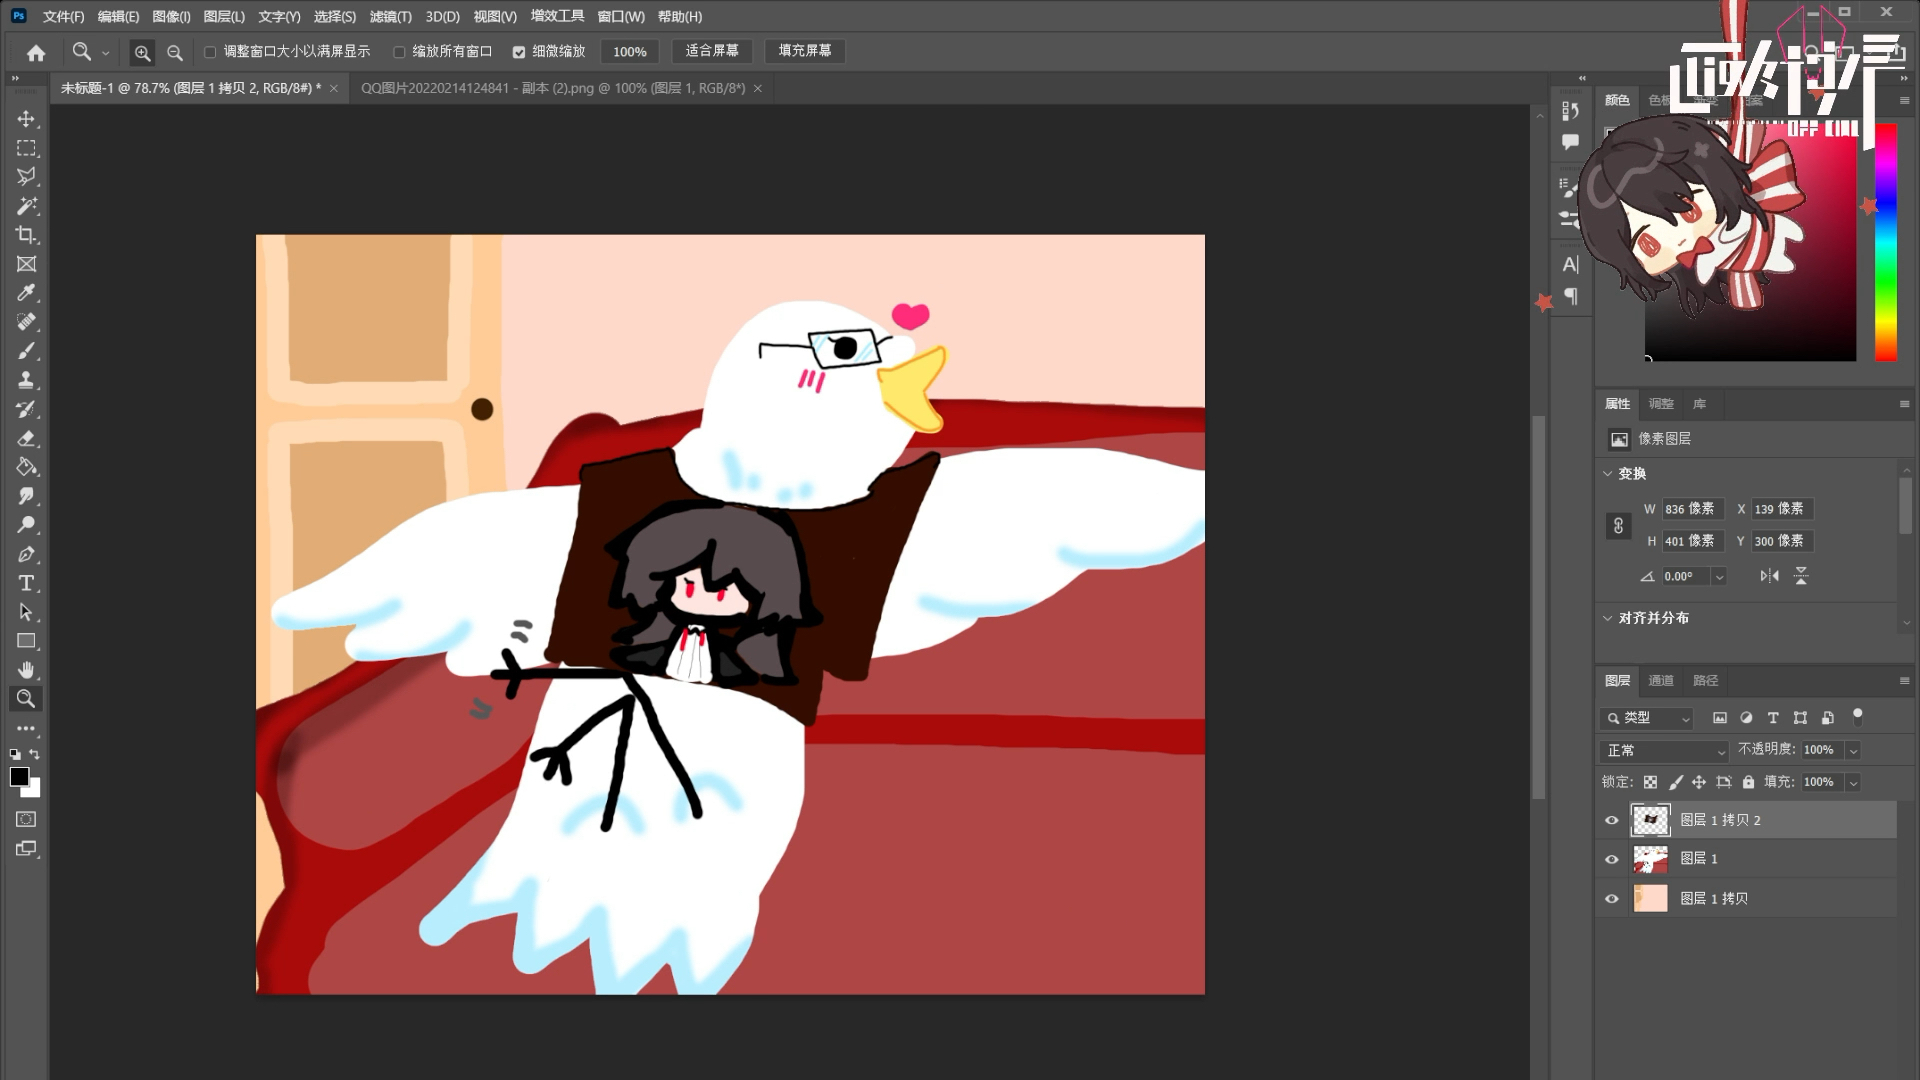The width and height of the screenshot is (1920, 1080).
Task: Open the Character panel icon
Action: tap(1570, 265)
